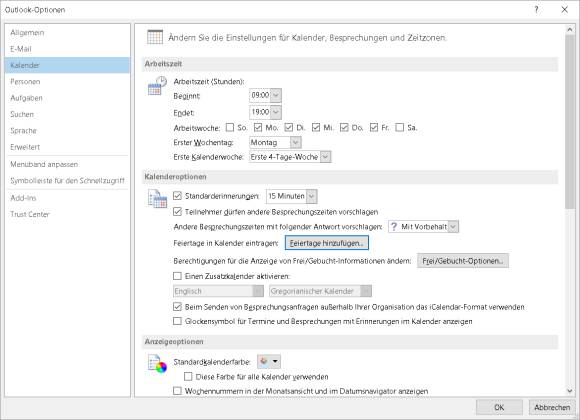Open the Trust Center category
The height and width of the screenshot is (420, 580).
30,214
